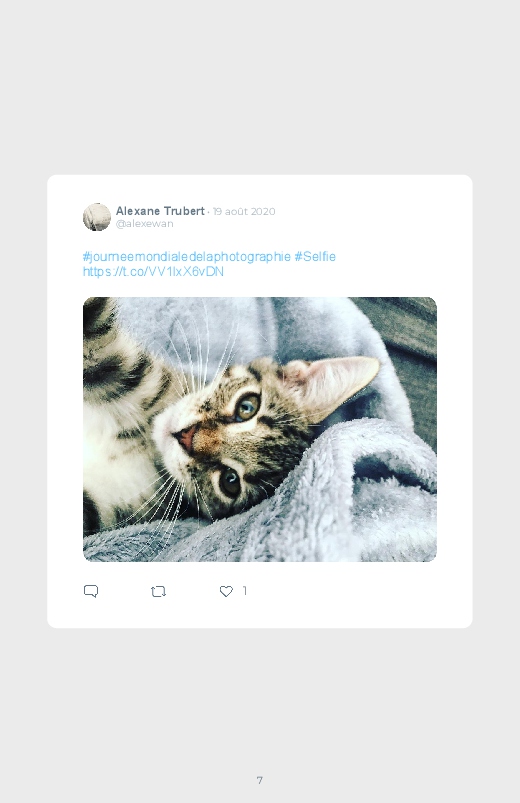The image size is (520, 803).
Task: Click the kitten's striped paw
Action: tap(110, 353)
